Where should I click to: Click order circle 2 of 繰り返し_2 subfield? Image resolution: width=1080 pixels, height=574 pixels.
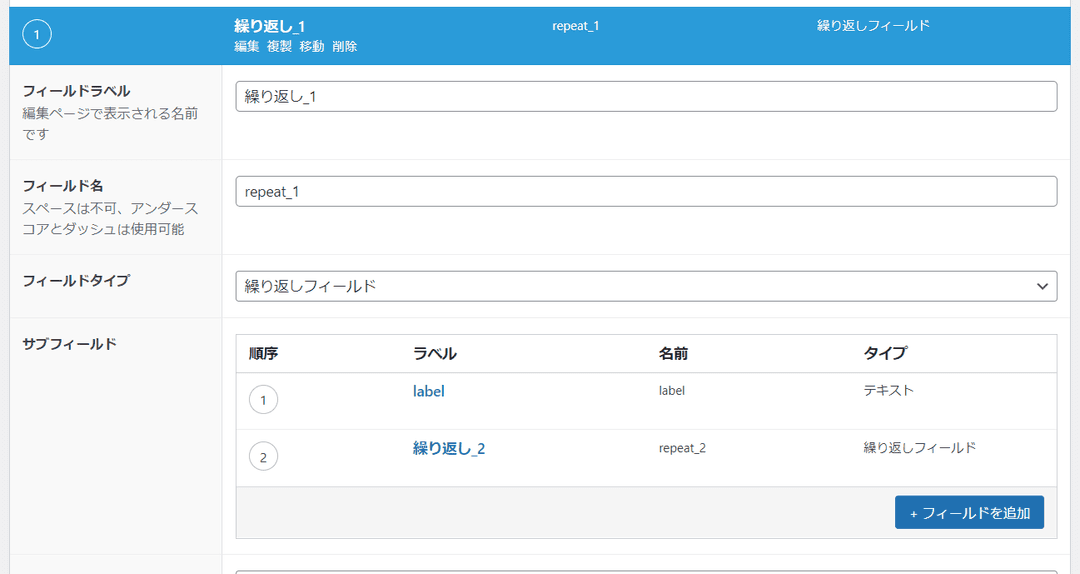click(x=263, y=457)
